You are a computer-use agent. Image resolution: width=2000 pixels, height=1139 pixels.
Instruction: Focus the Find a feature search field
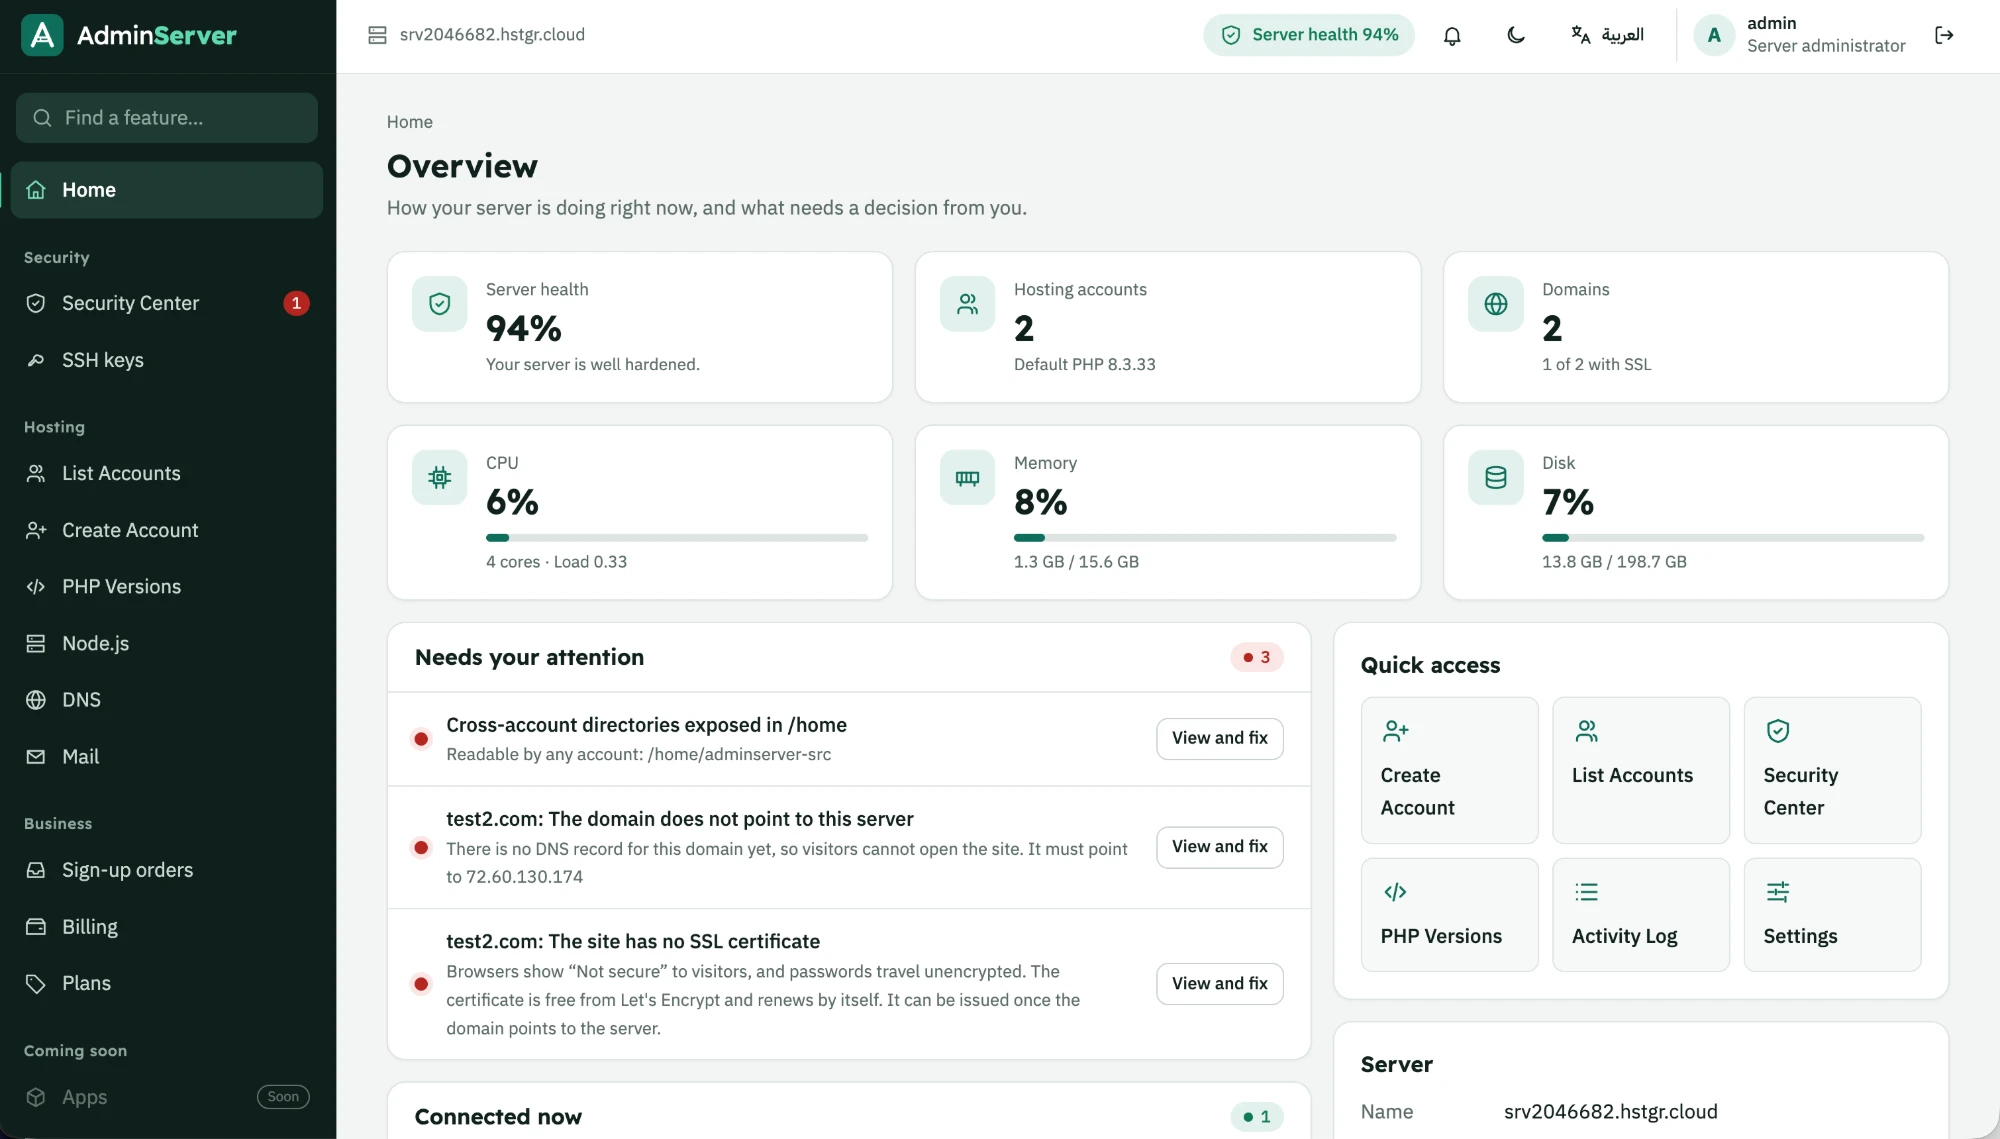point(167,118)
